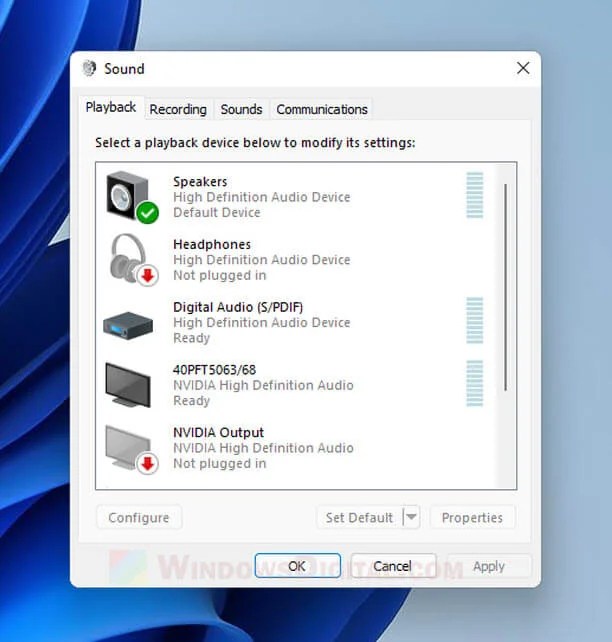Click the Speakers volume level meter
Viewport: 612px width, 642px height.
[474, 195]
